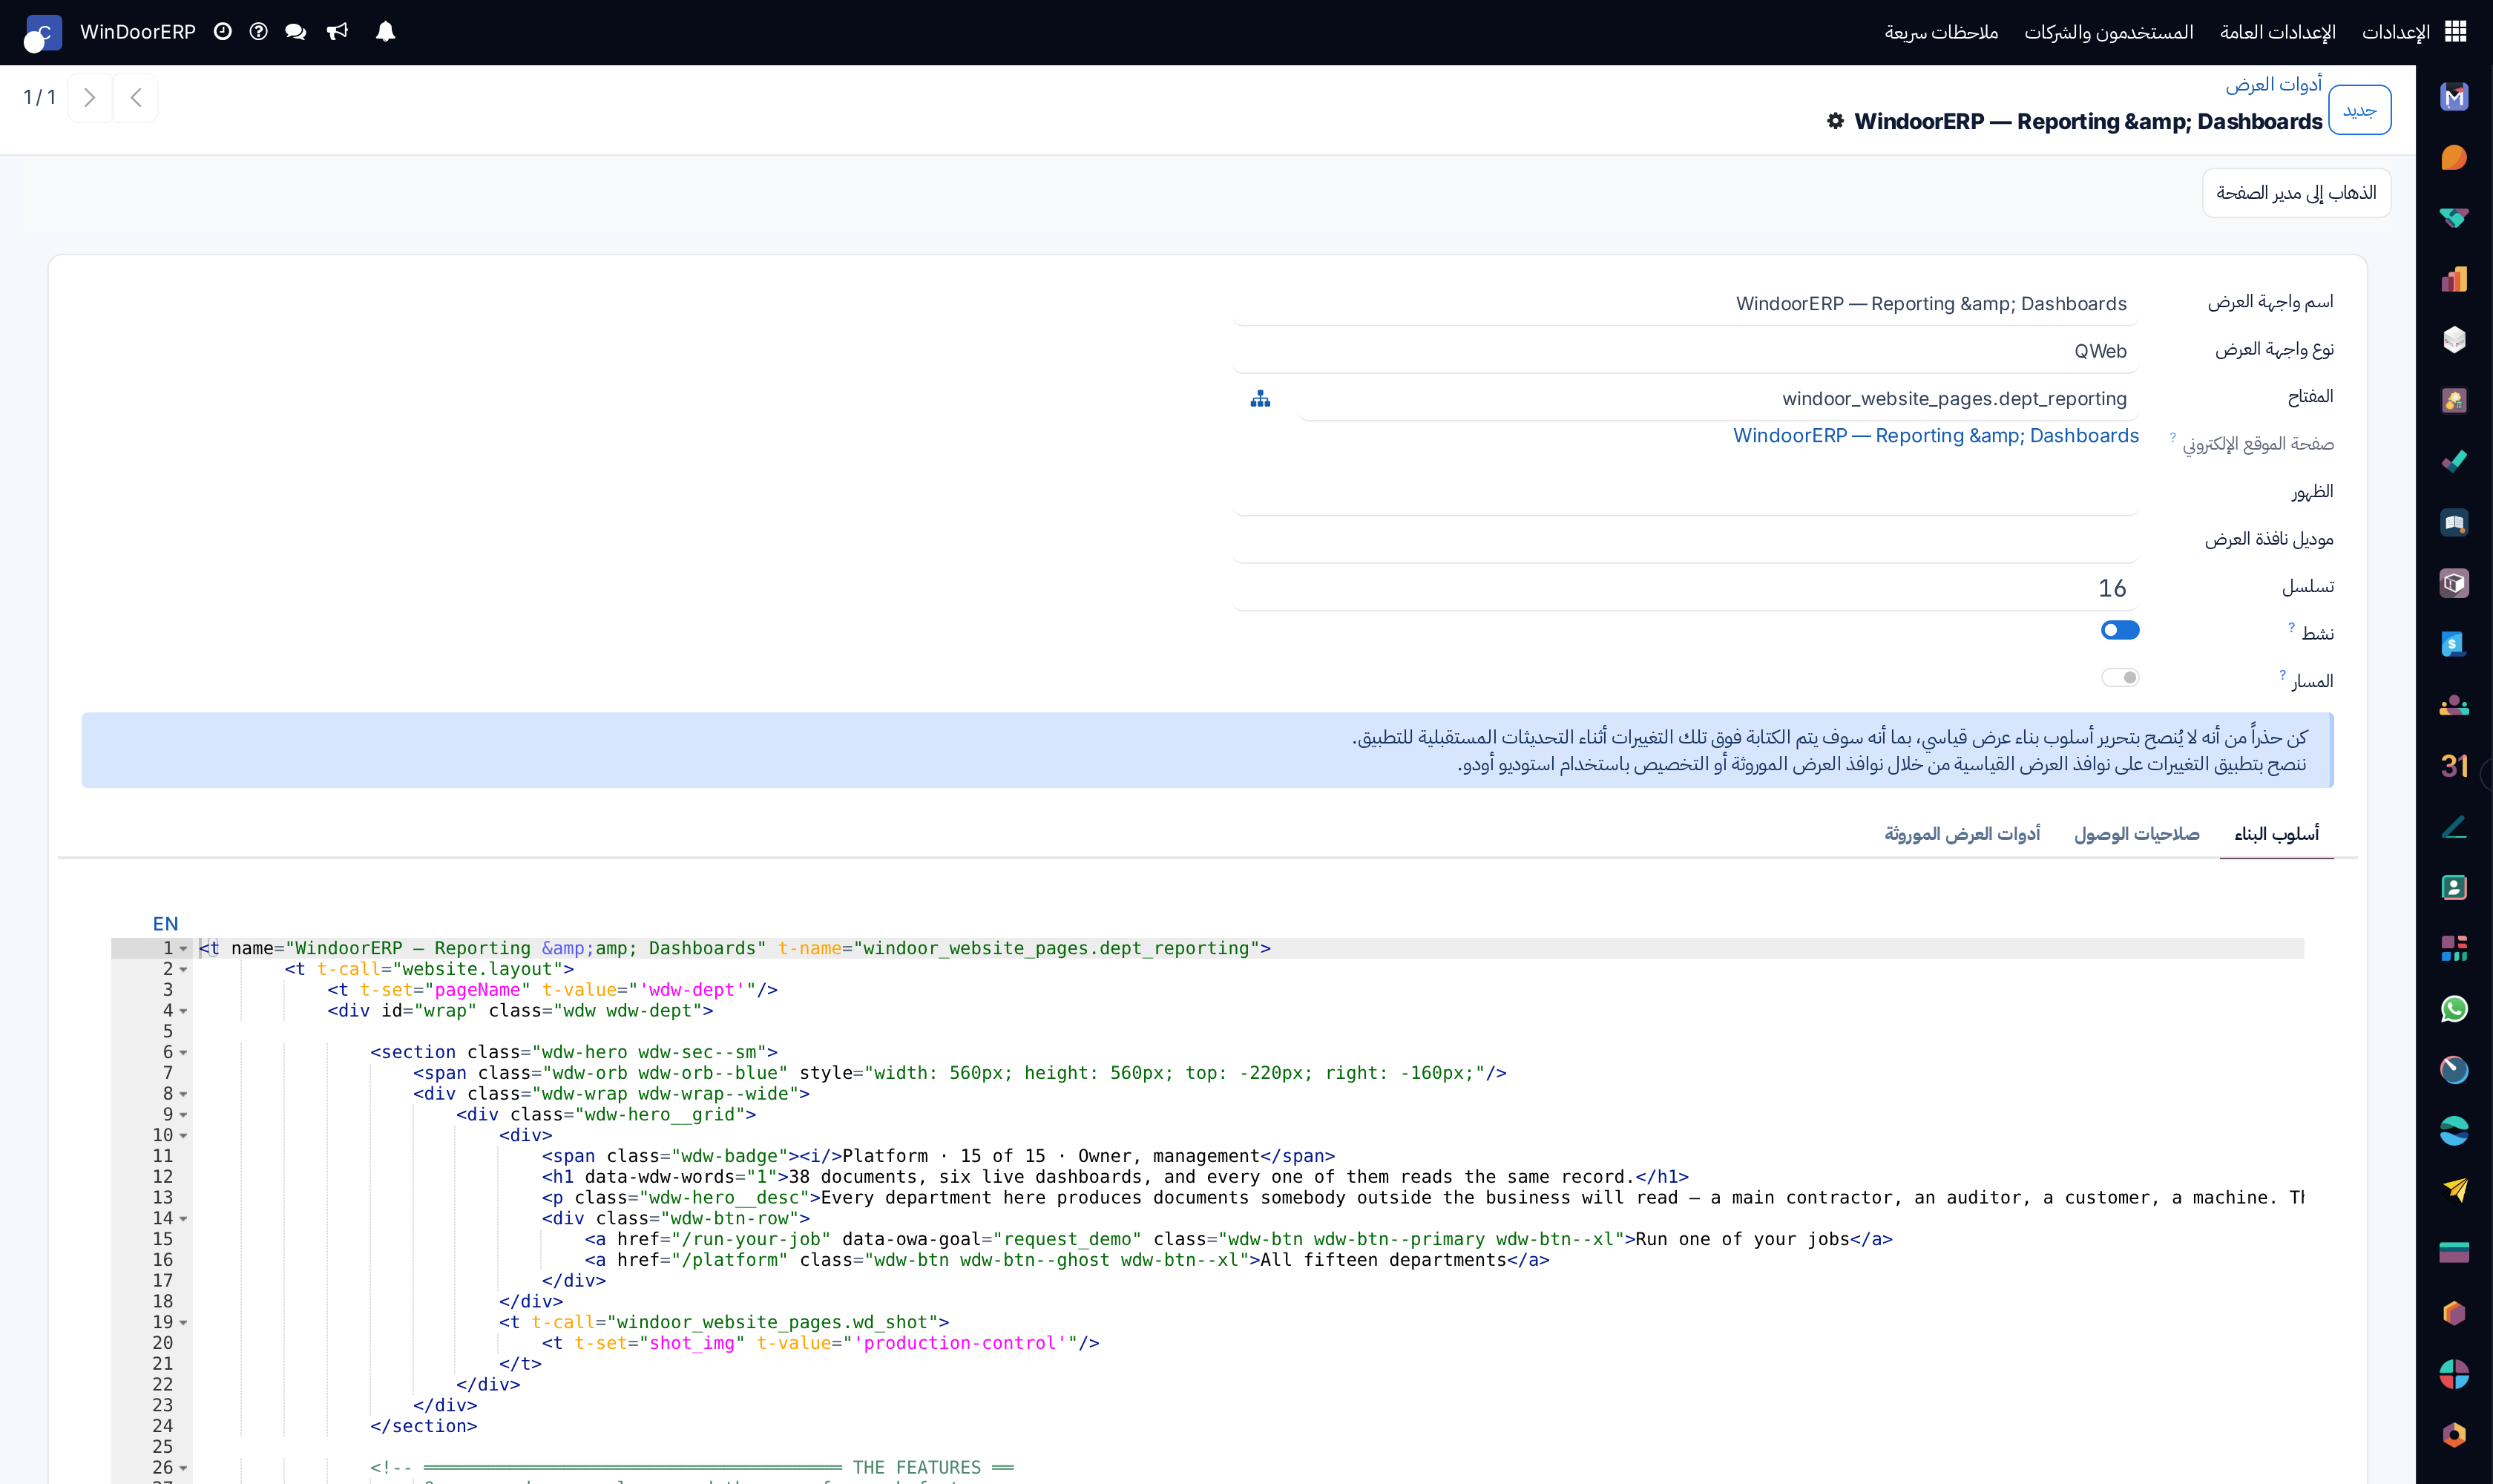This screenshot has height=1484, width=2493.
Task: Switch to the أدوات العرض الموروثة tab
Action: 1962,834
